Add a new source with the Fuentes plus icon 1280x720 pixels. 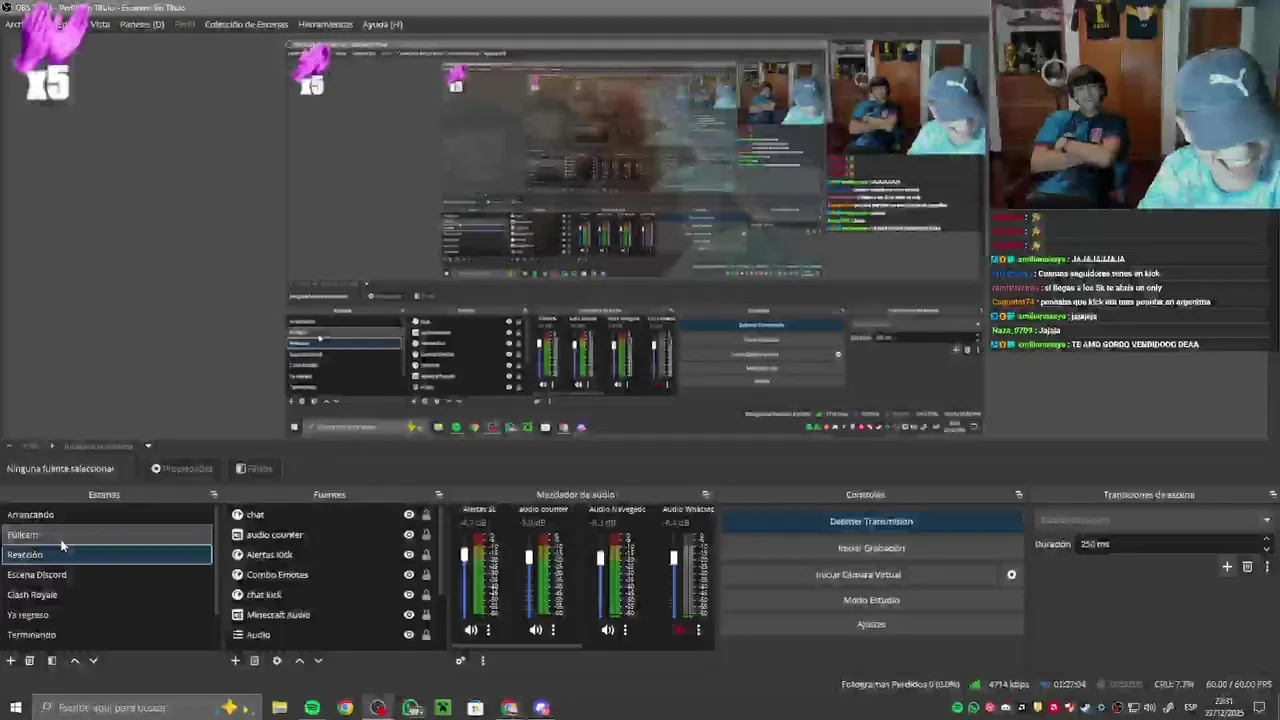tap(235, 660)
